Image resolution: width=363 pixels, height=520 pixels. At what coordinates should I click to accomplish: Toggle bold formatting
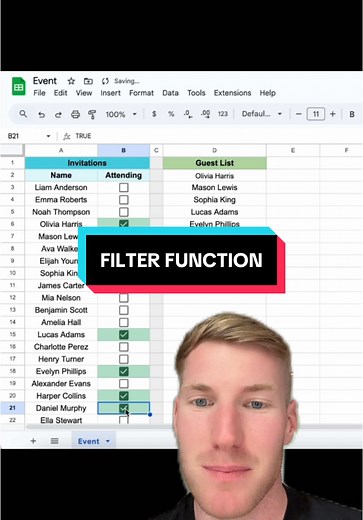[352, 114]
